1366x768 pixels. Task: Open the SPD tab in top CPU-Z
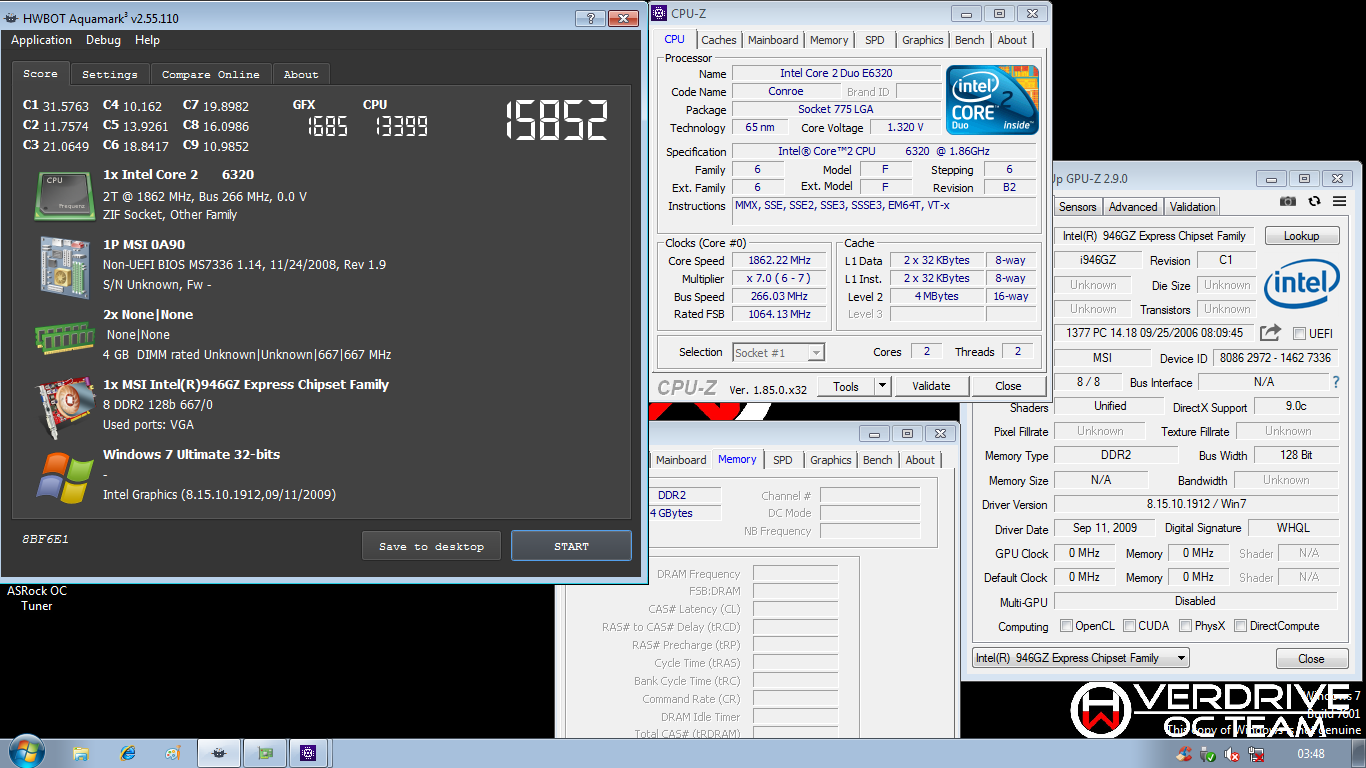[x=875, y=40]
